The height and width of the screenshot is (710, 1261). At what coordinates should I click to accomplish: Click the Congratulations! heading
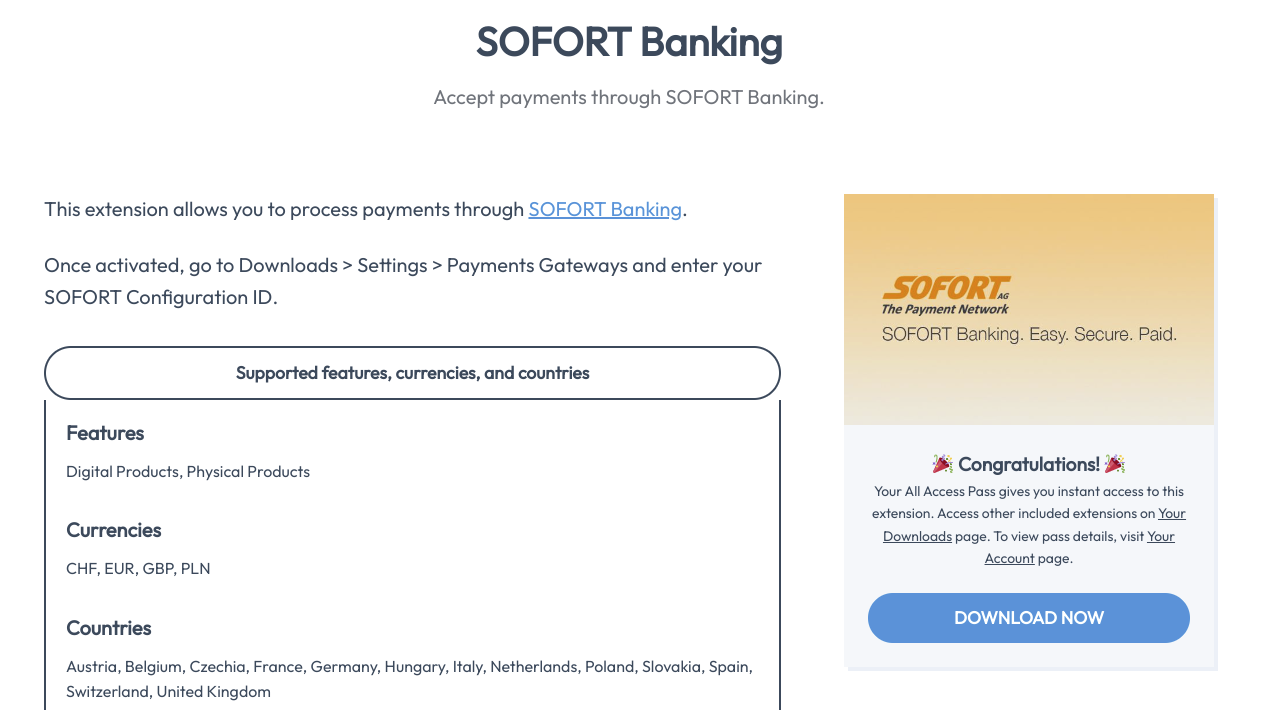click(1028, 463)
